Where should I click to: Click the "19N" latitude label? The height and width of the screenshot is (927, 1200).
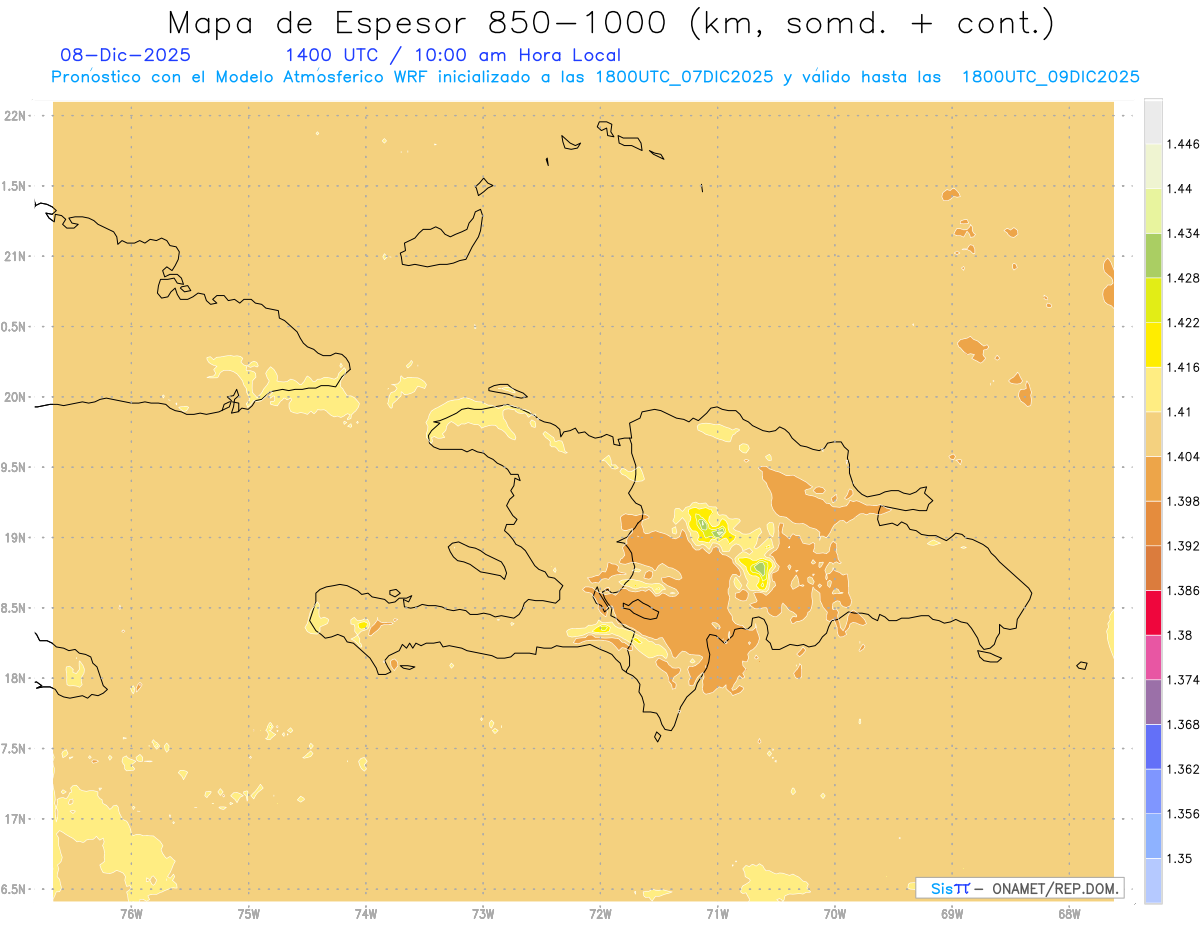click(15, 538)
